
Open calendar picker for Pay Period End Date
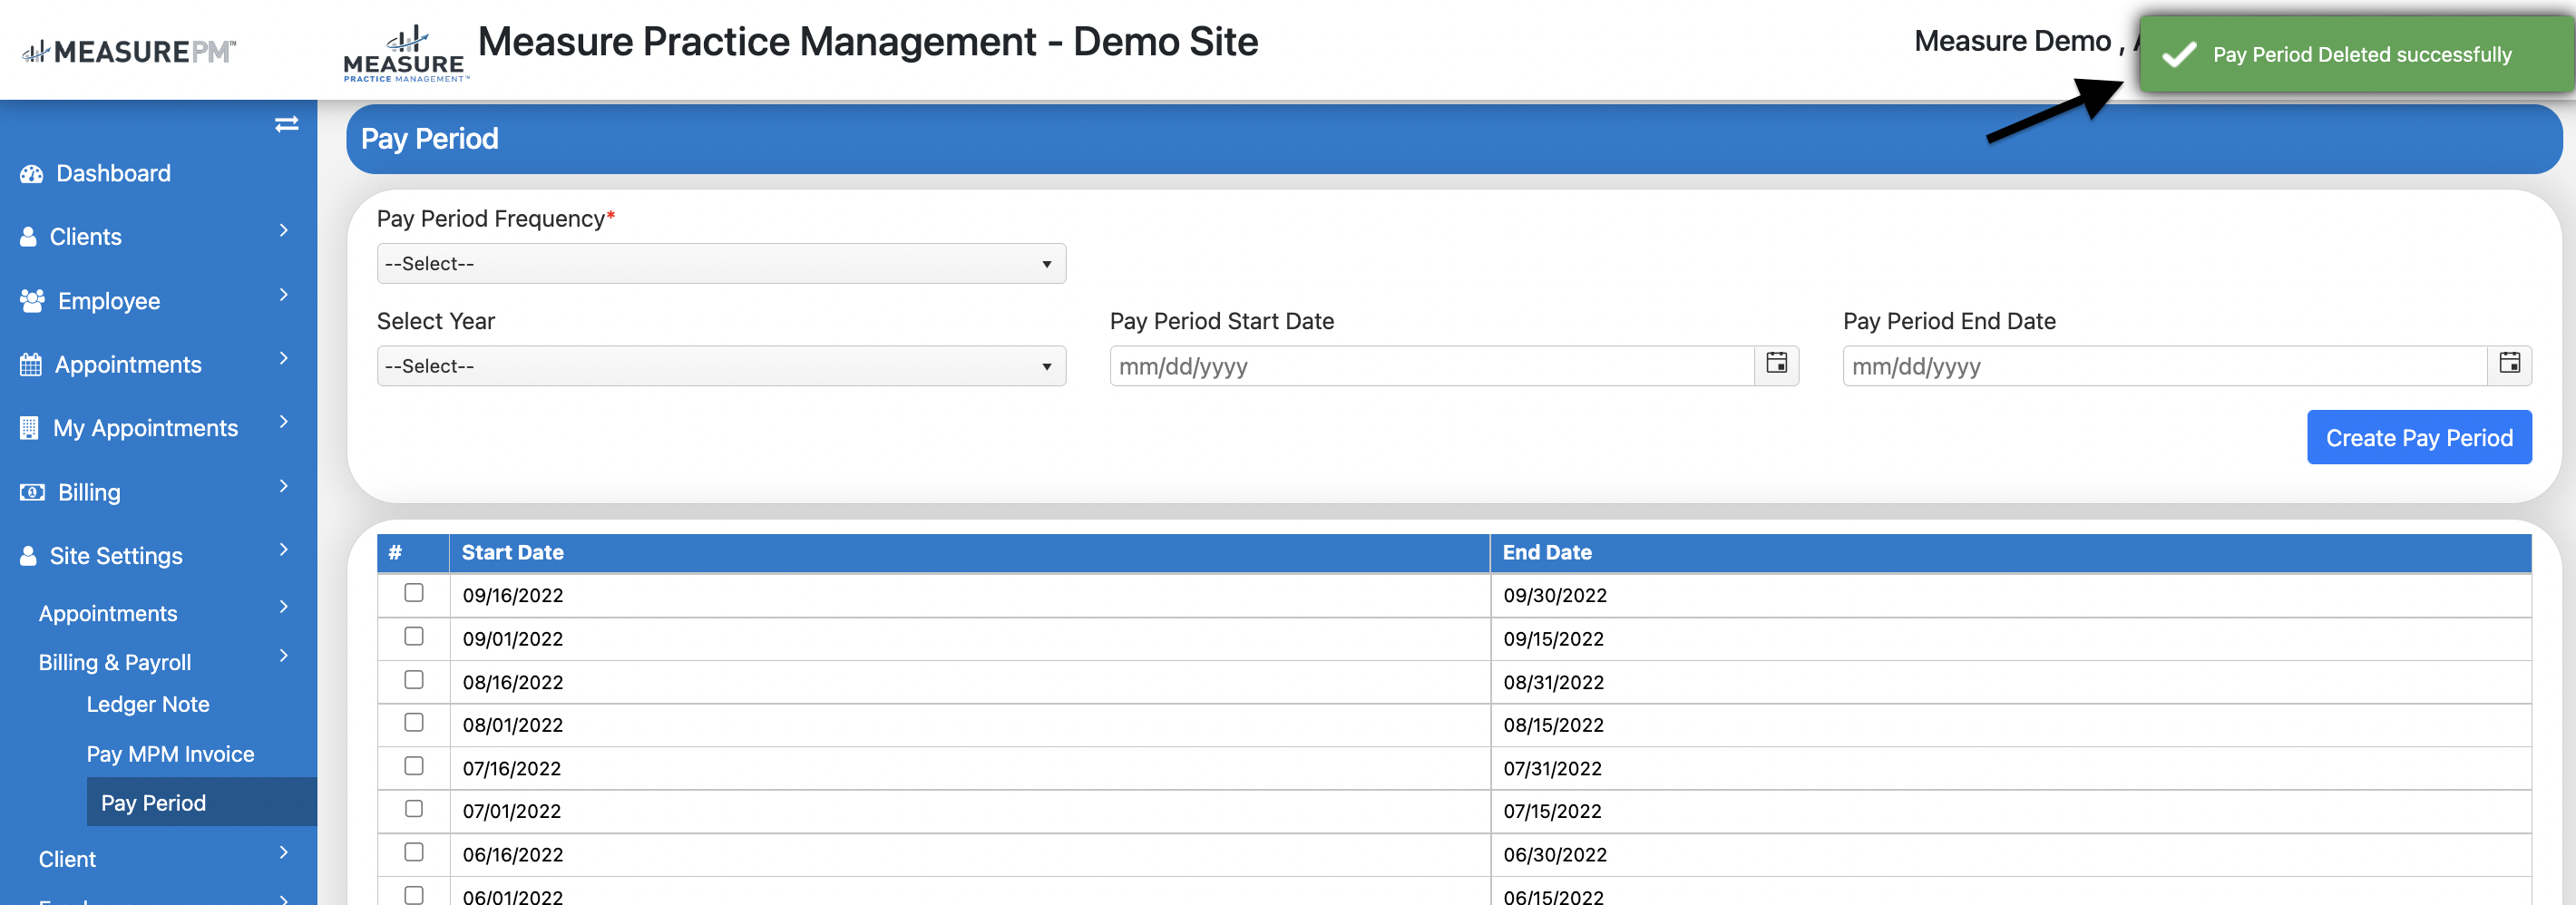click(2509, 364)
